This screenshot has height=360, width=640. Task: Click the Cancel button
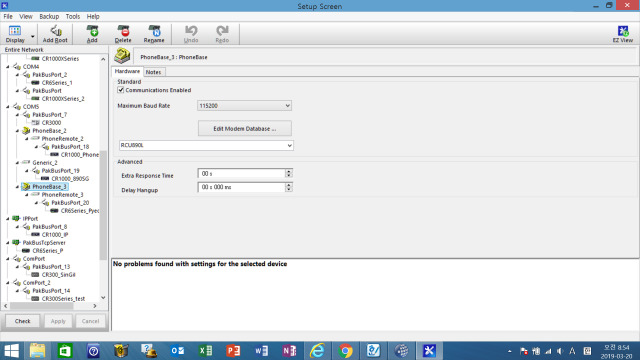90,321
